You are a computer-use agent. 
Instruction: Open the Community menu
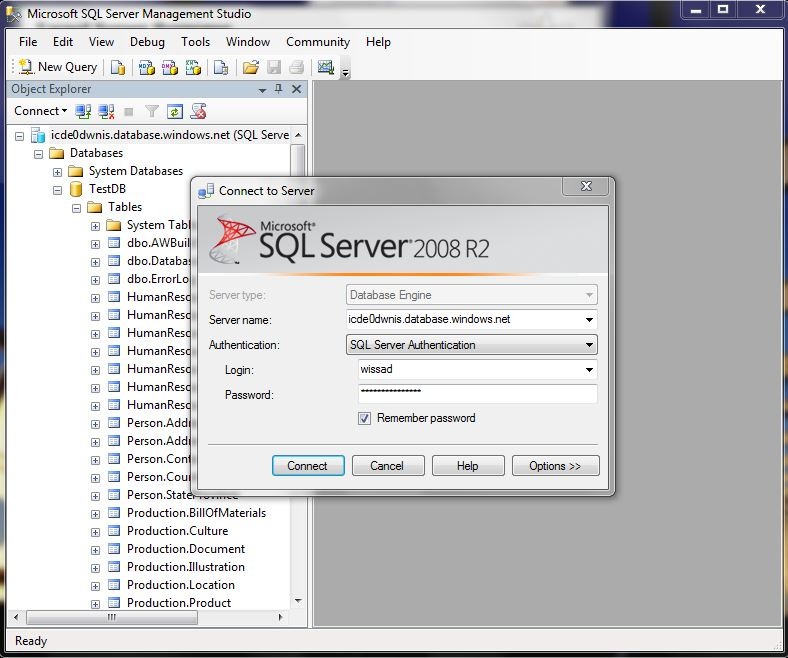(318, 42)
